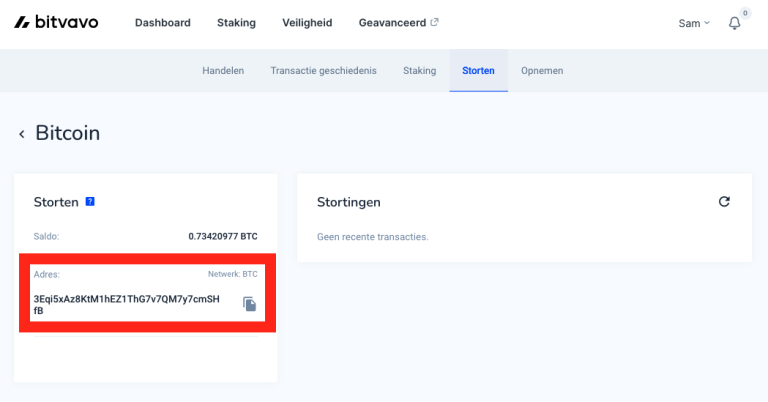Image resolution: width=768 pixels, height=402 pixels.
Task: Refresh the Stortingen list
Action: click(x=724, y=202)
